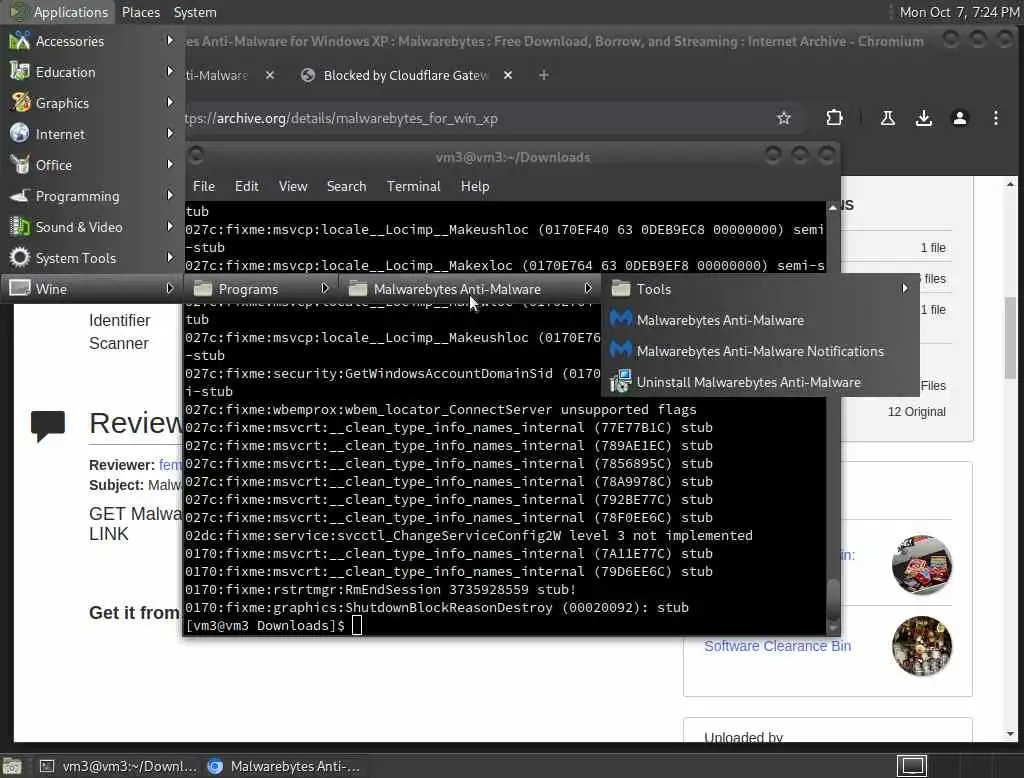Open terminal Search menu
The image size is (1024, 778).
[346, 186]
